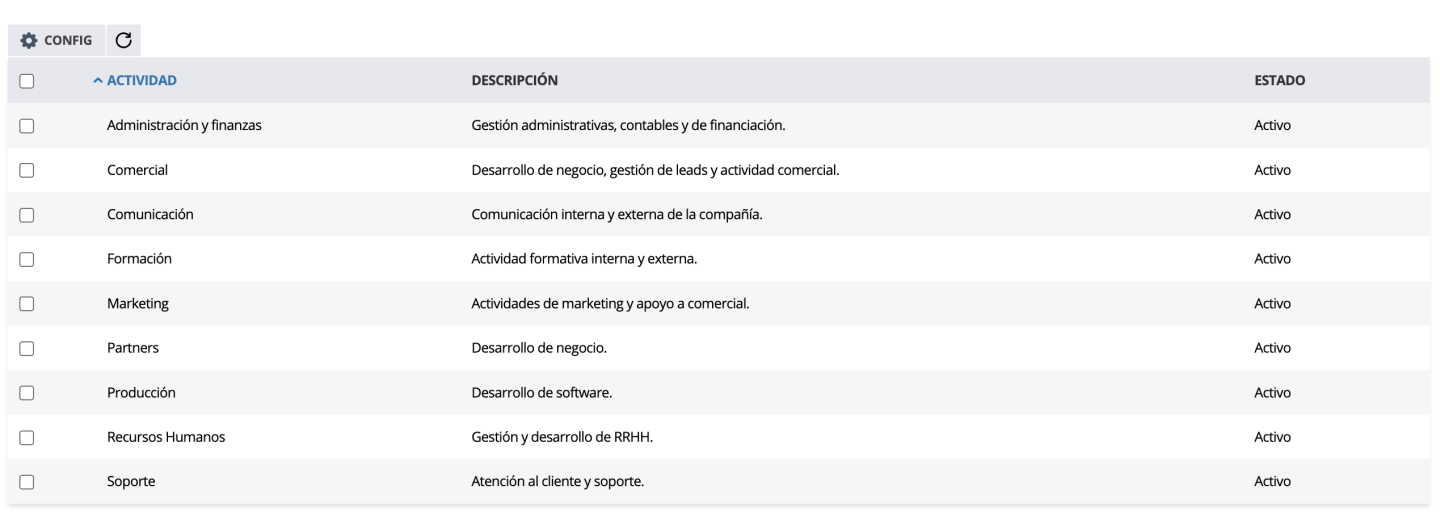
Task: Check the Administración y finanzas row checkbox
Action: pyautogui.click(x=27, y=126)
